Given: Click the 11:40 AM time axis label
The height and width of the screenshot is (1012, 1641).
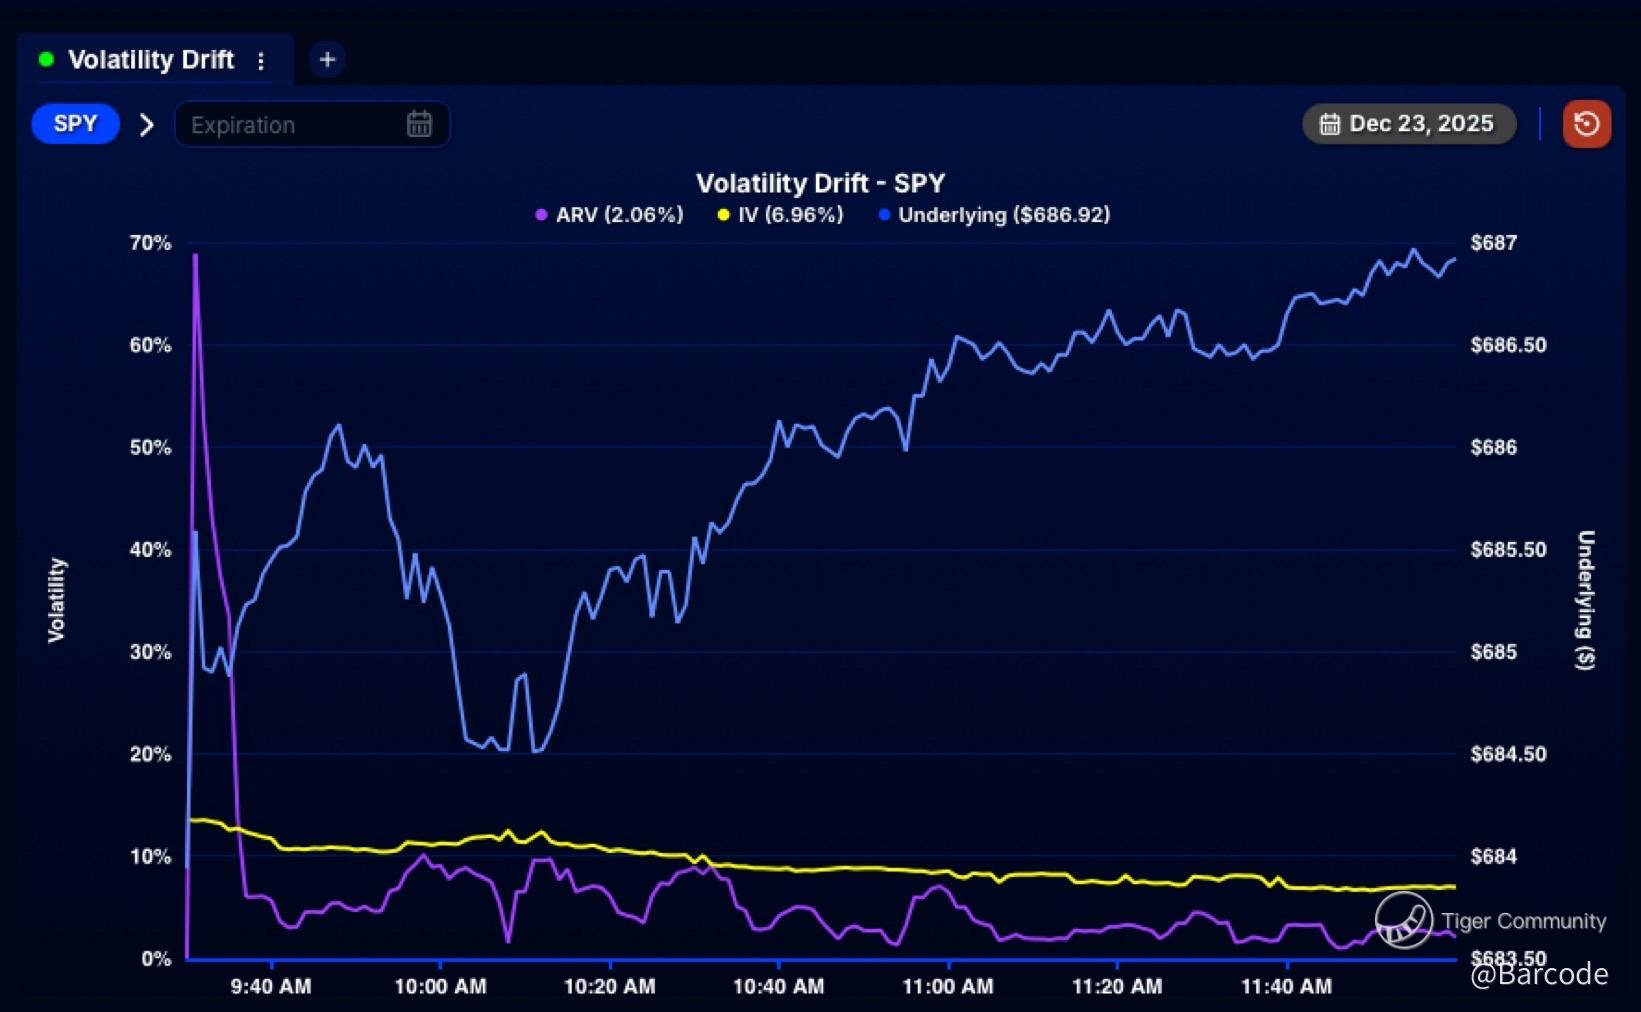Looking at the screenshot, I should [x=1287, y=987].
